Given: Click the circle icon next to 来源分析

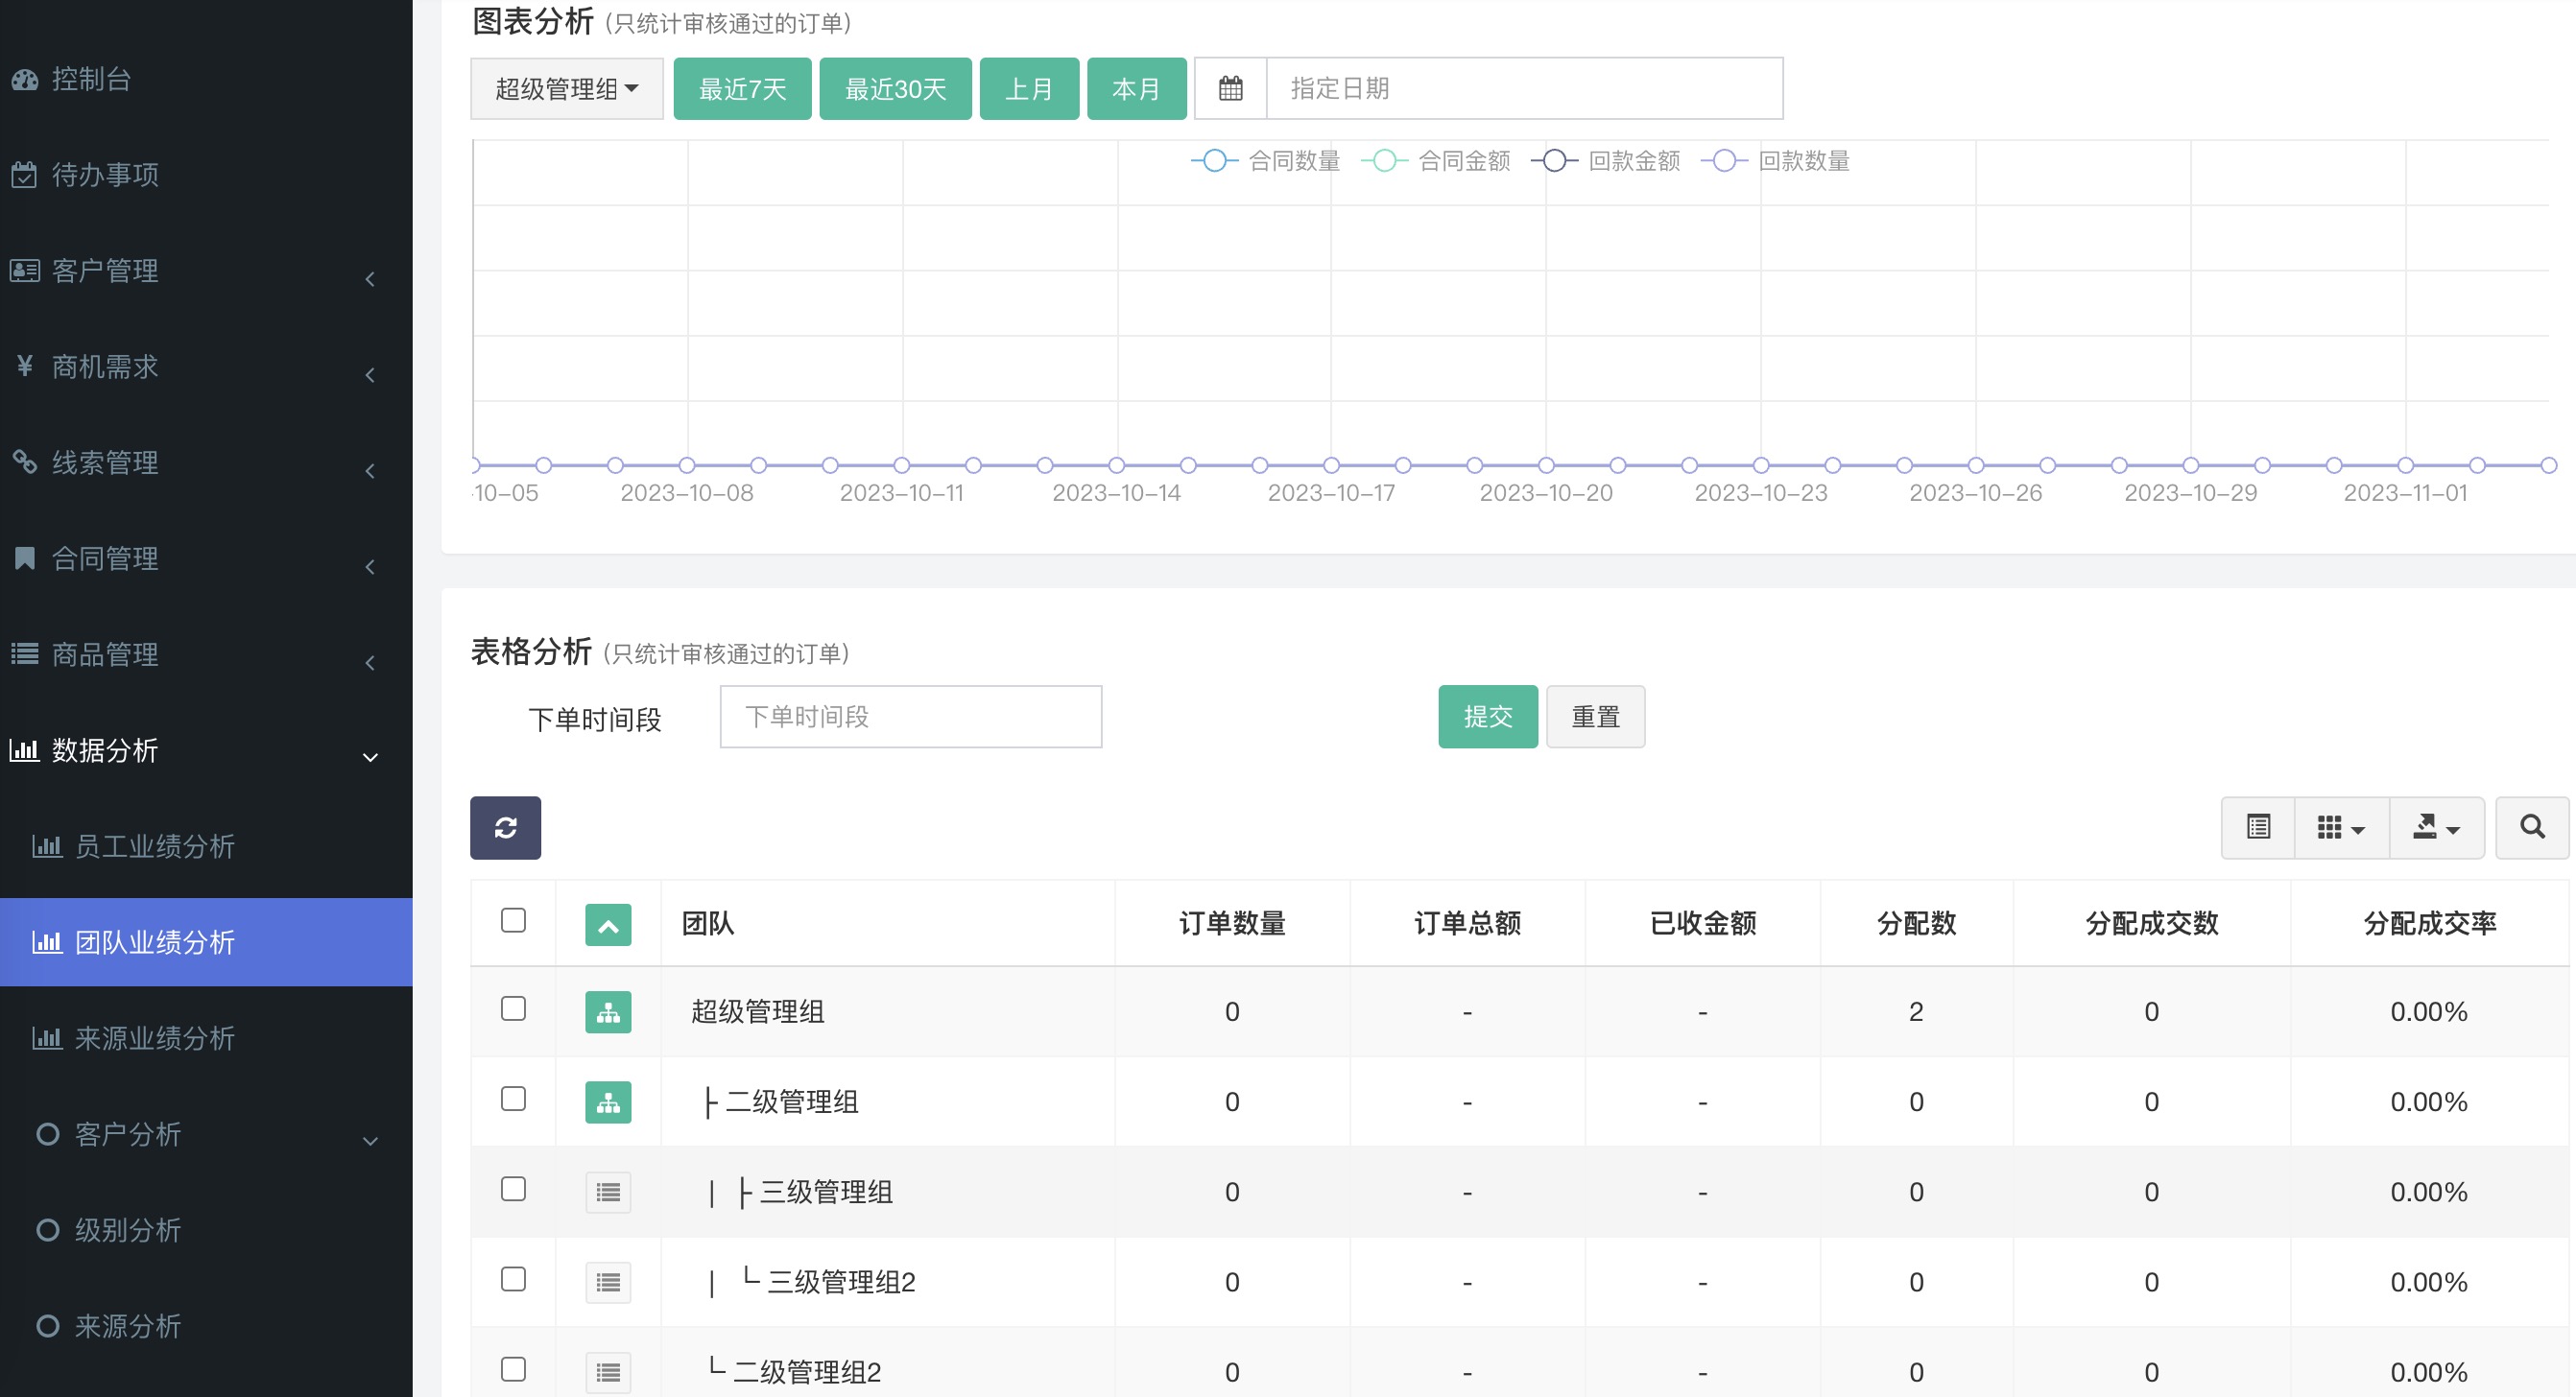Looking at the screenshot, I should 47,1326.
